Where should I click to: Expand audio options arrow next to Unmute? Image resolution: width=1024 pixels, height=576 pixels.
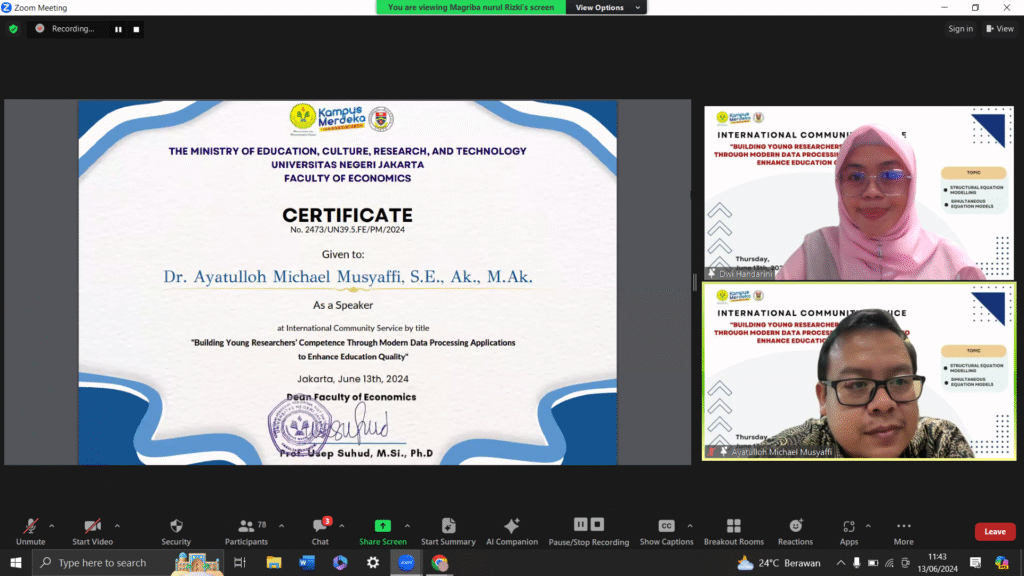(52, 525)
